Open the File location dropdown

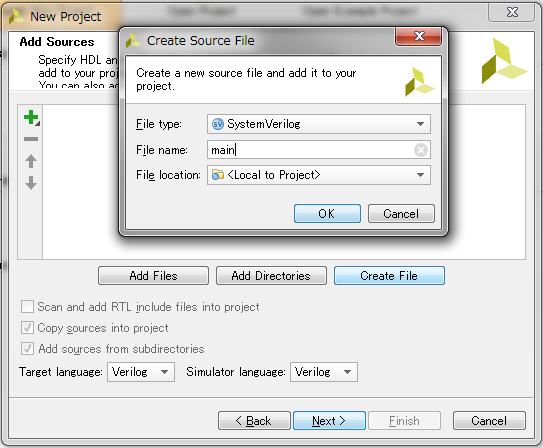(319, 175)
